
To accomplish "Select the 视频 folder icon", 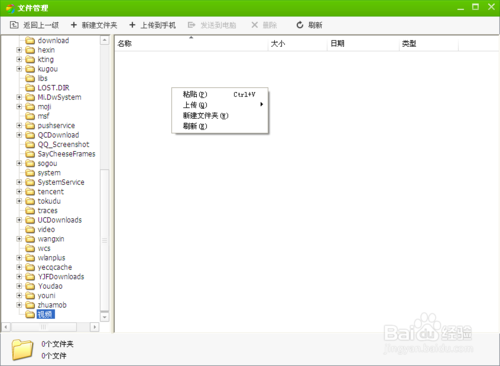I will click(x=30, y=314).
